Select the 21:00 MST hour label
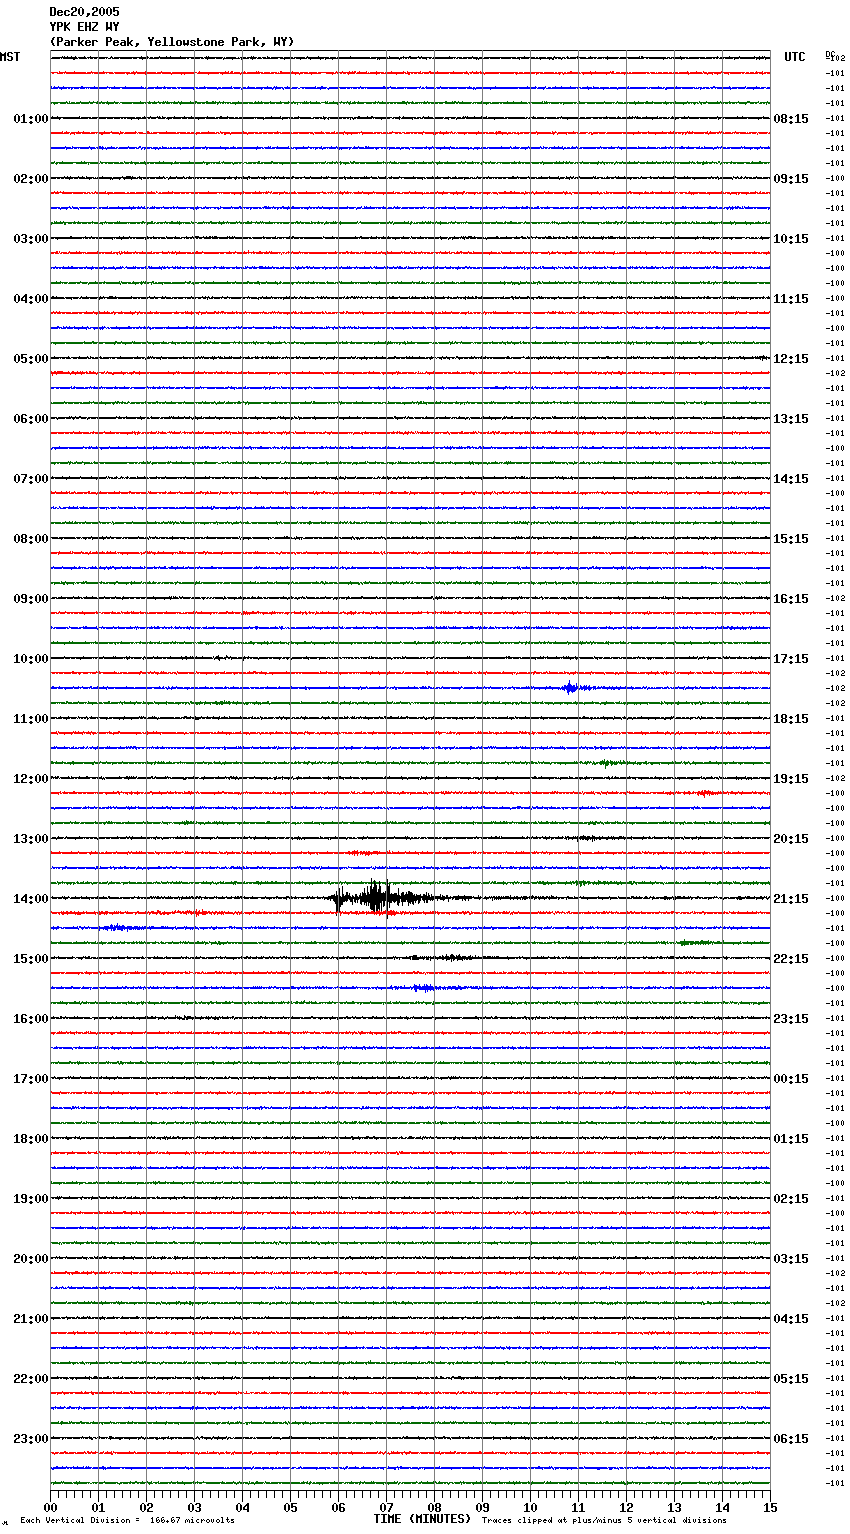The height and width of the screenshot is (1534, 850). pyautogui.click(x=31, y=1319)
